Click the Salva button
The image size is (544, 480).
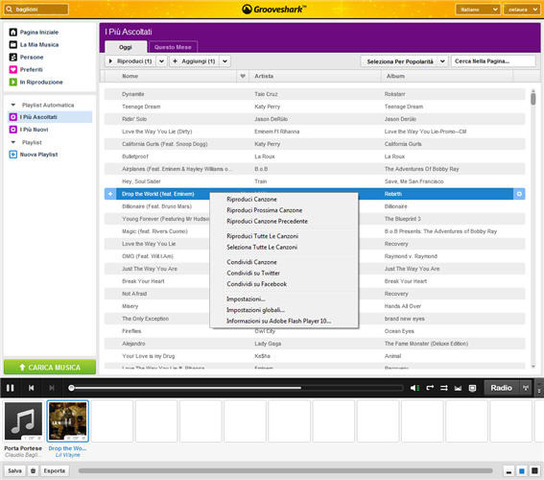click(15, 471)
